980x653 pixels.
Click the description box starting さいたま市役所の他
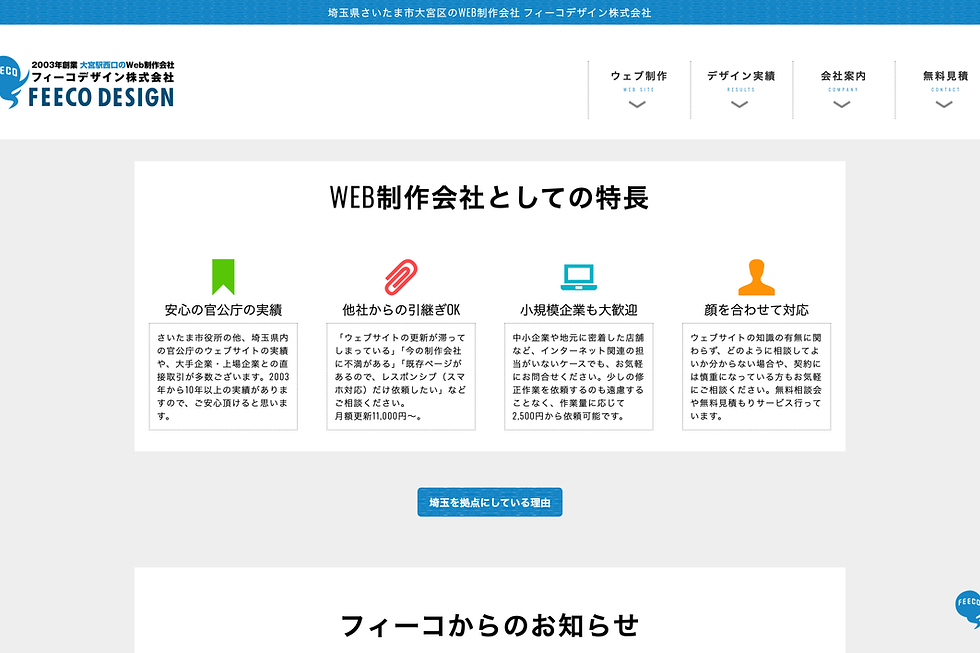[x=223, y=377]
